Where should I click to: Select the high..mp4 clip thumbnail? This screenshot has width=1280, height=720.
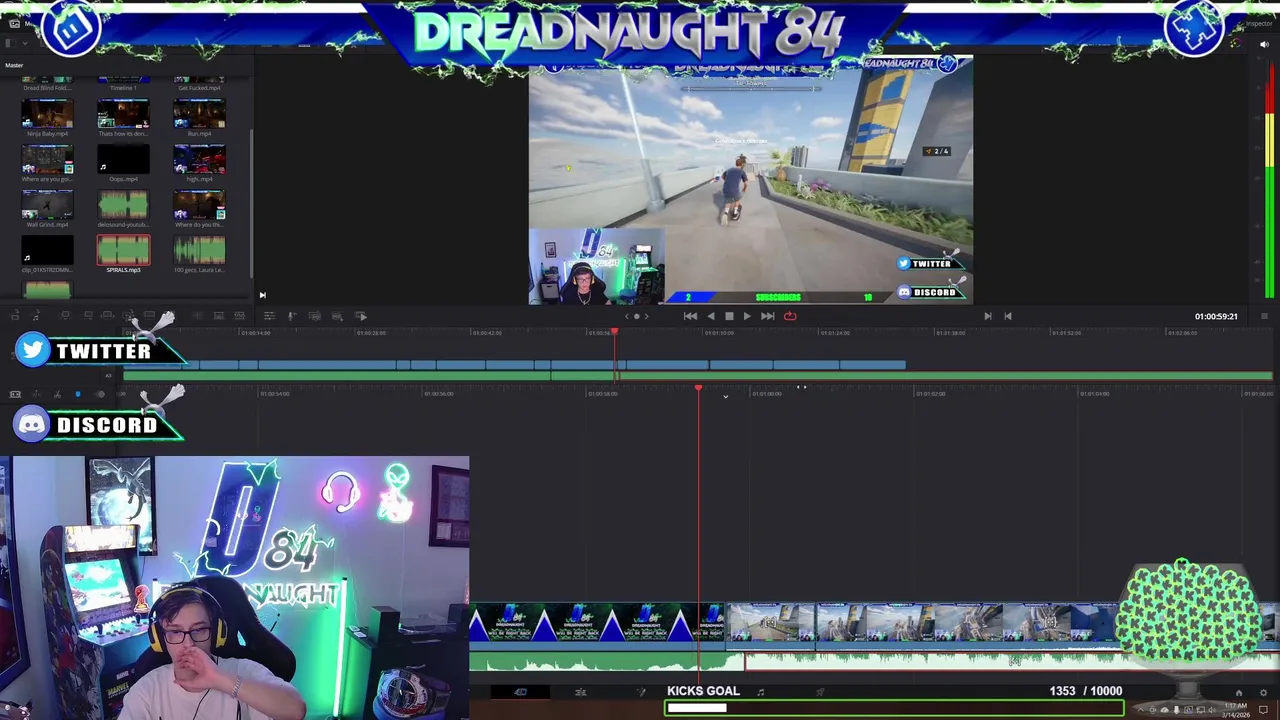[199, 159]
